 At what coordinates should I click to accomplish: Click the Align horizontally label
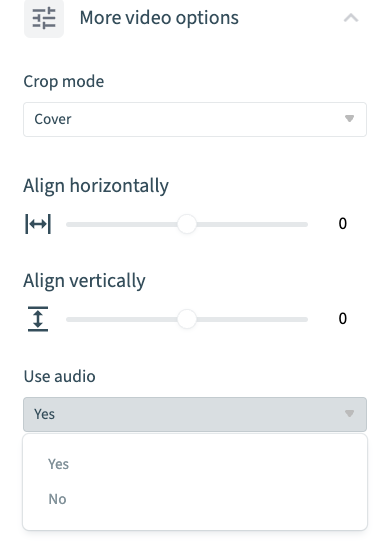click(x=96, y=186)
